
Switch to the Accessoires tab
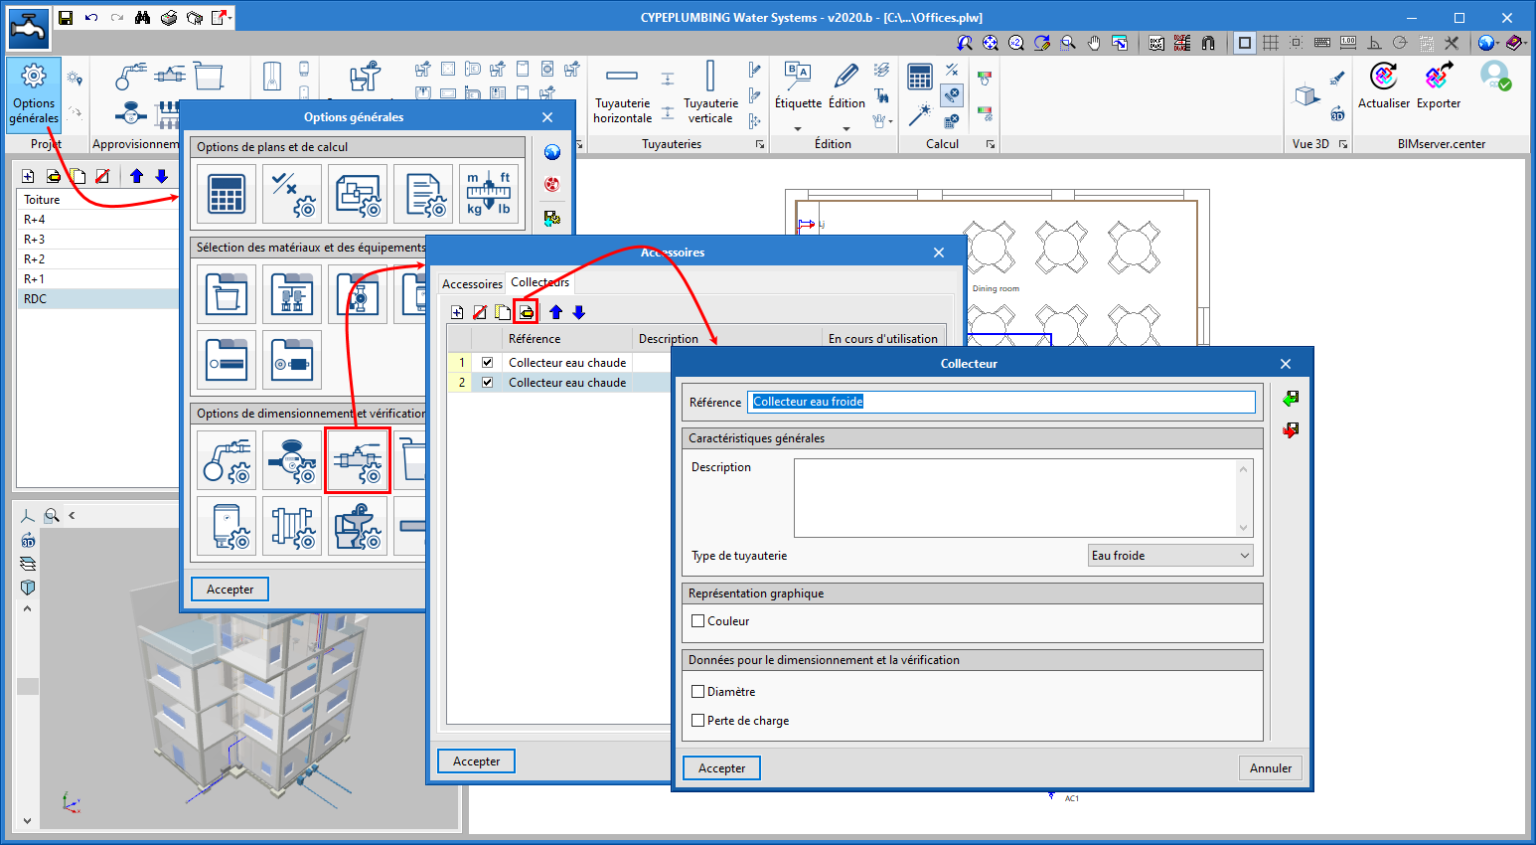[x=472, y=284]
